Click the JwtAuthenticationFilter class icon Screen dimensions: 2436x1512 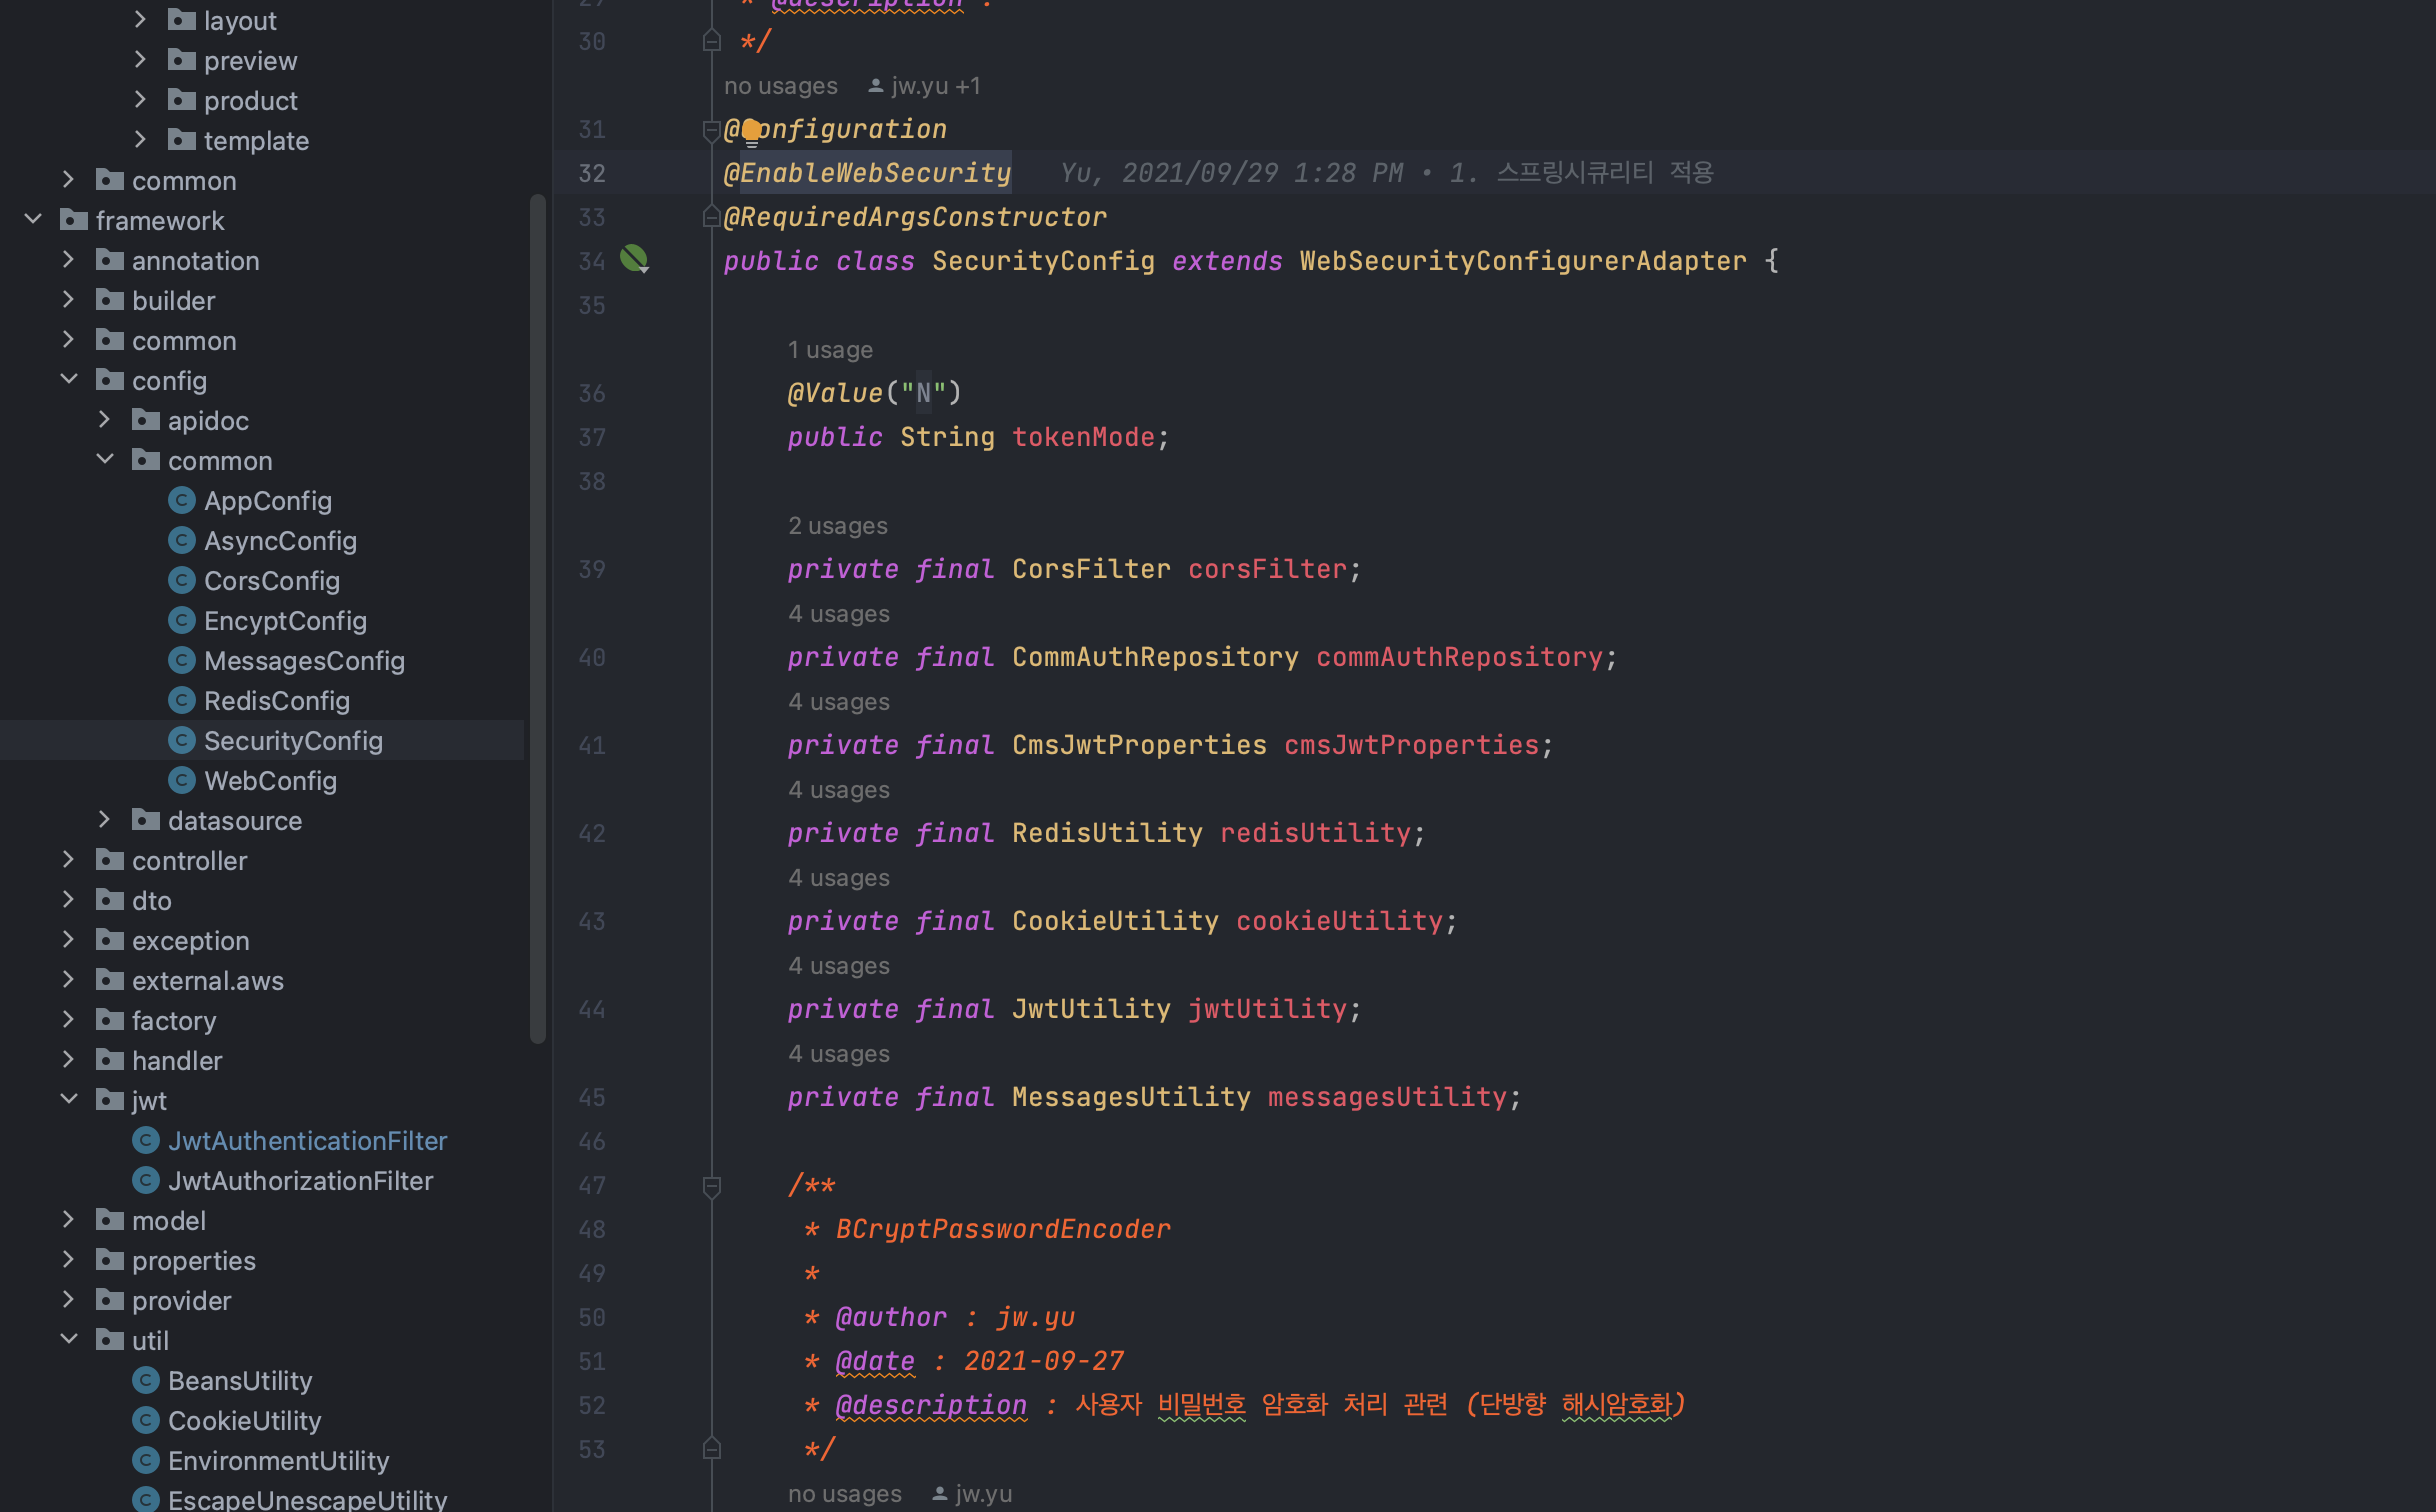click(x=146, y=1140)
